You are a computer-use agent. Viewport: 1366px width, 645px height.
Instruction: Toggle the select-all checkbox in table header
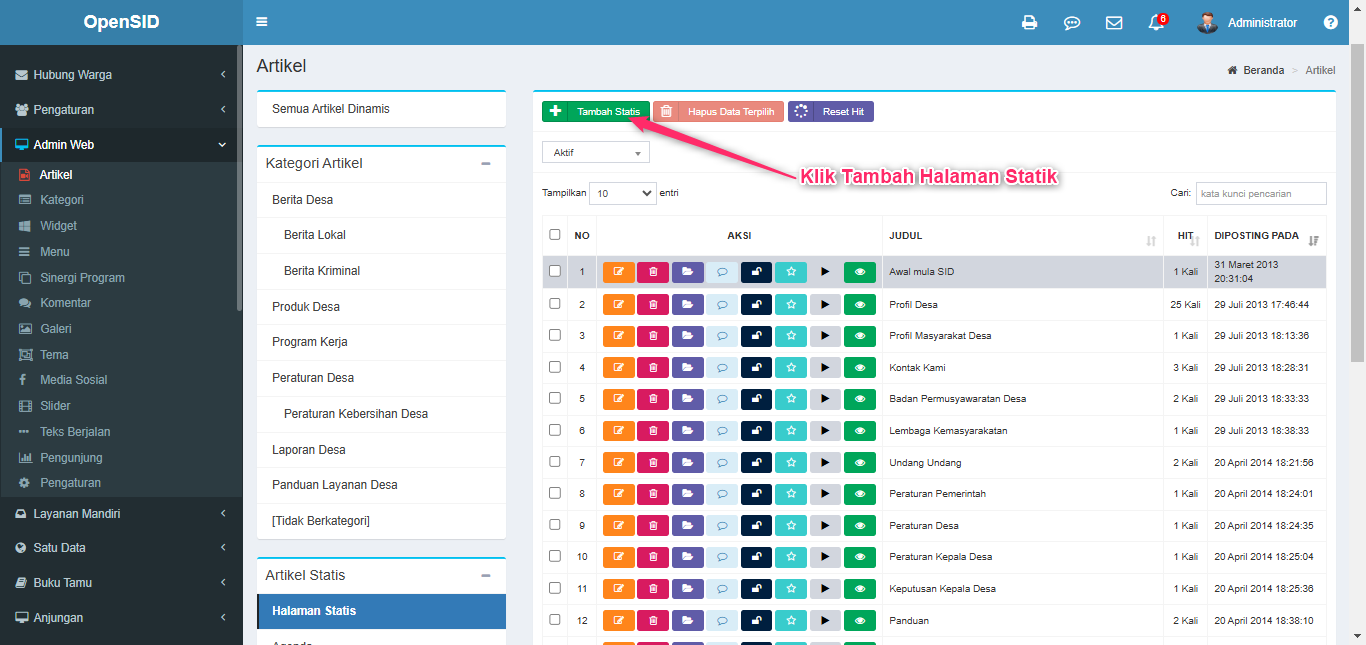555,235
